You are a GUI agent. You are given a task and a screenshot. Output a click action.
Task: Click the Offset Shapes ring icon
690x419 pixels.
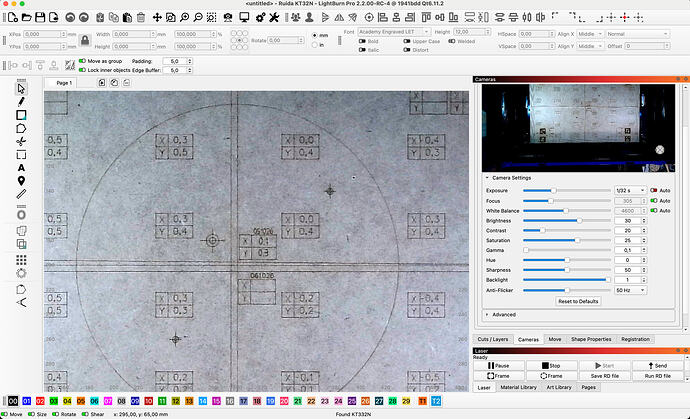pyautogui.click(x=21, y=215)
